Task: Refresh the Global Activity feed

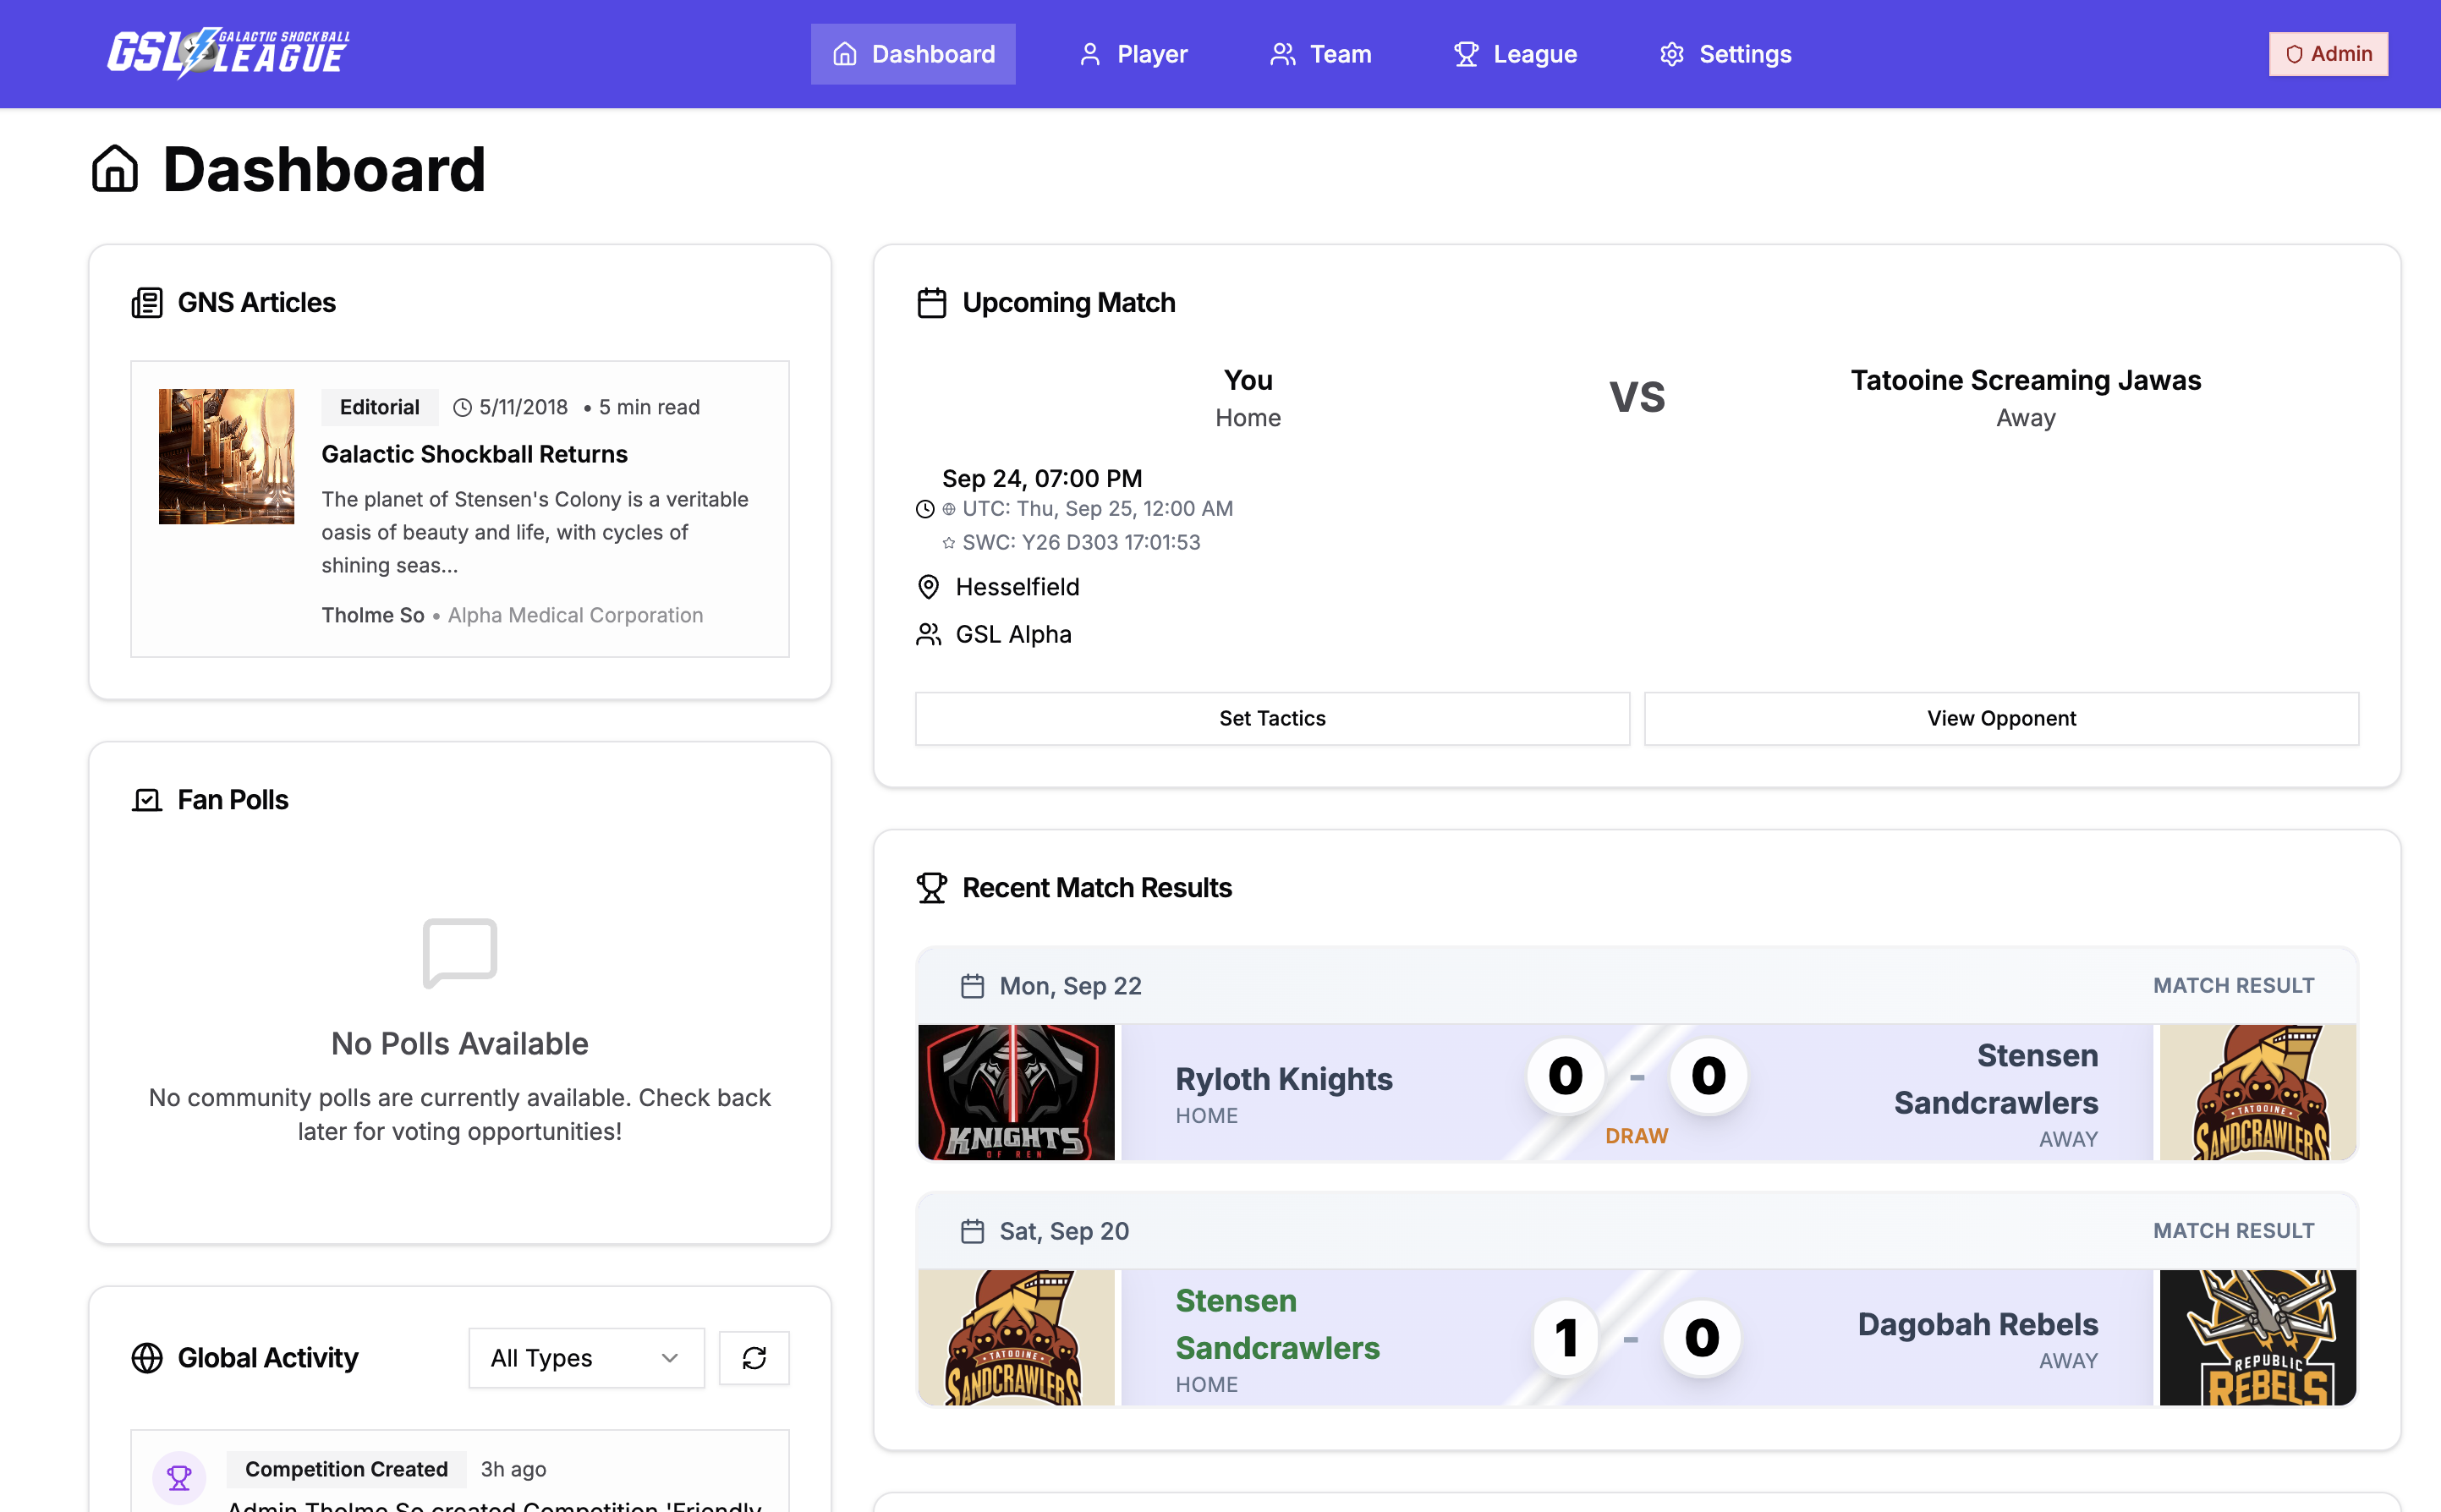Action: (x=754, y=1357)
